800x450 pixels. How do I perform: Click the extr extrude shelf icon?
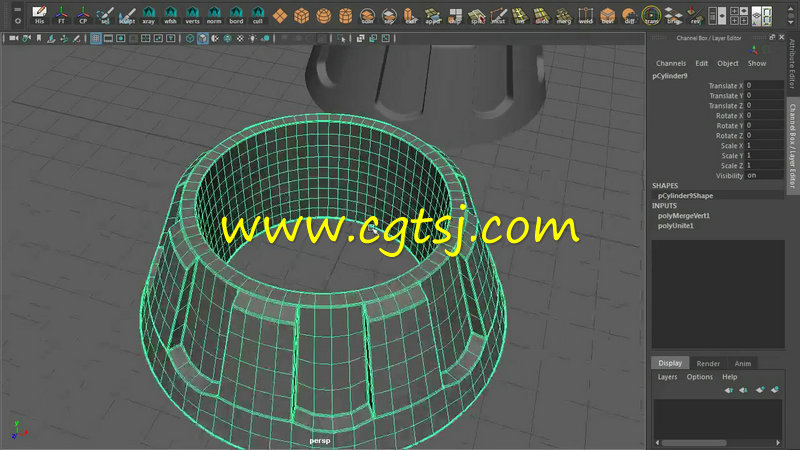coord(411,15)
